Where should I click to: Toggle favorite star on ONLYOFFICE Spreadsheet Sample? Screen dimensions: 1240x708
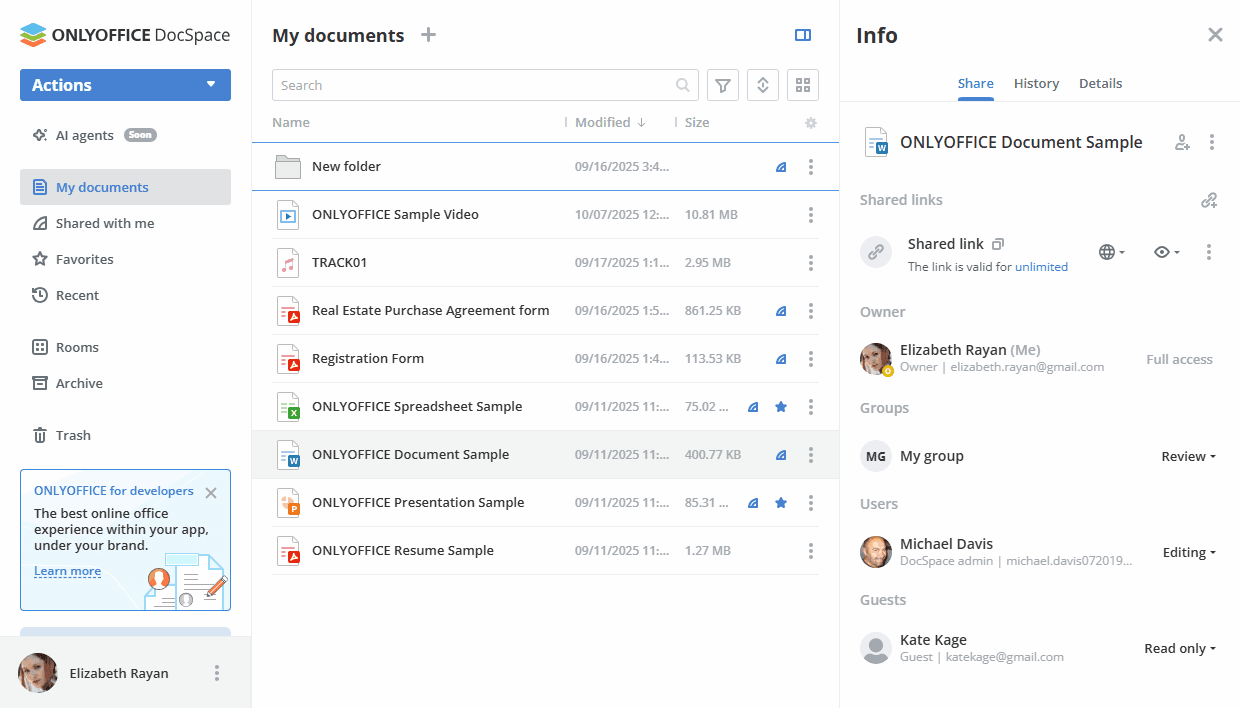click(x=781, y=407)
